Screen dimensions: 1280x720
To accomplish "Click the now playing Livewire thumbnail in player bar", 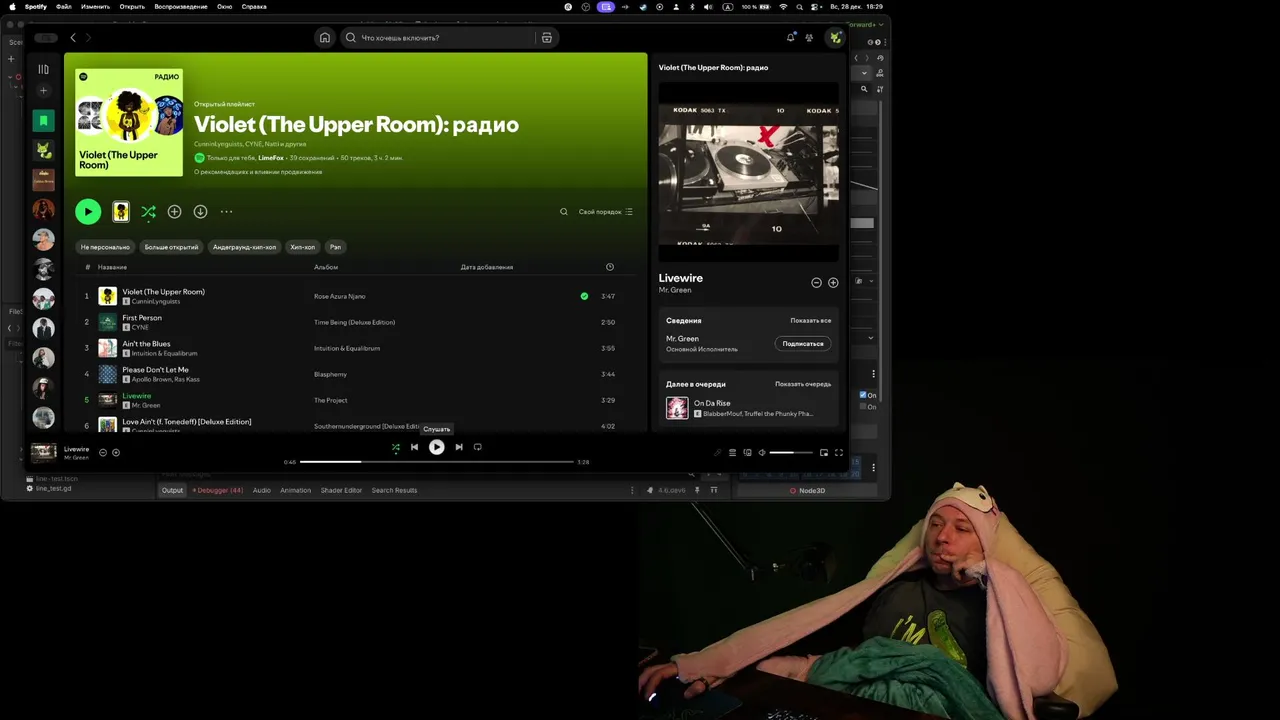I will pyautogui.click(x=43, y=452).
